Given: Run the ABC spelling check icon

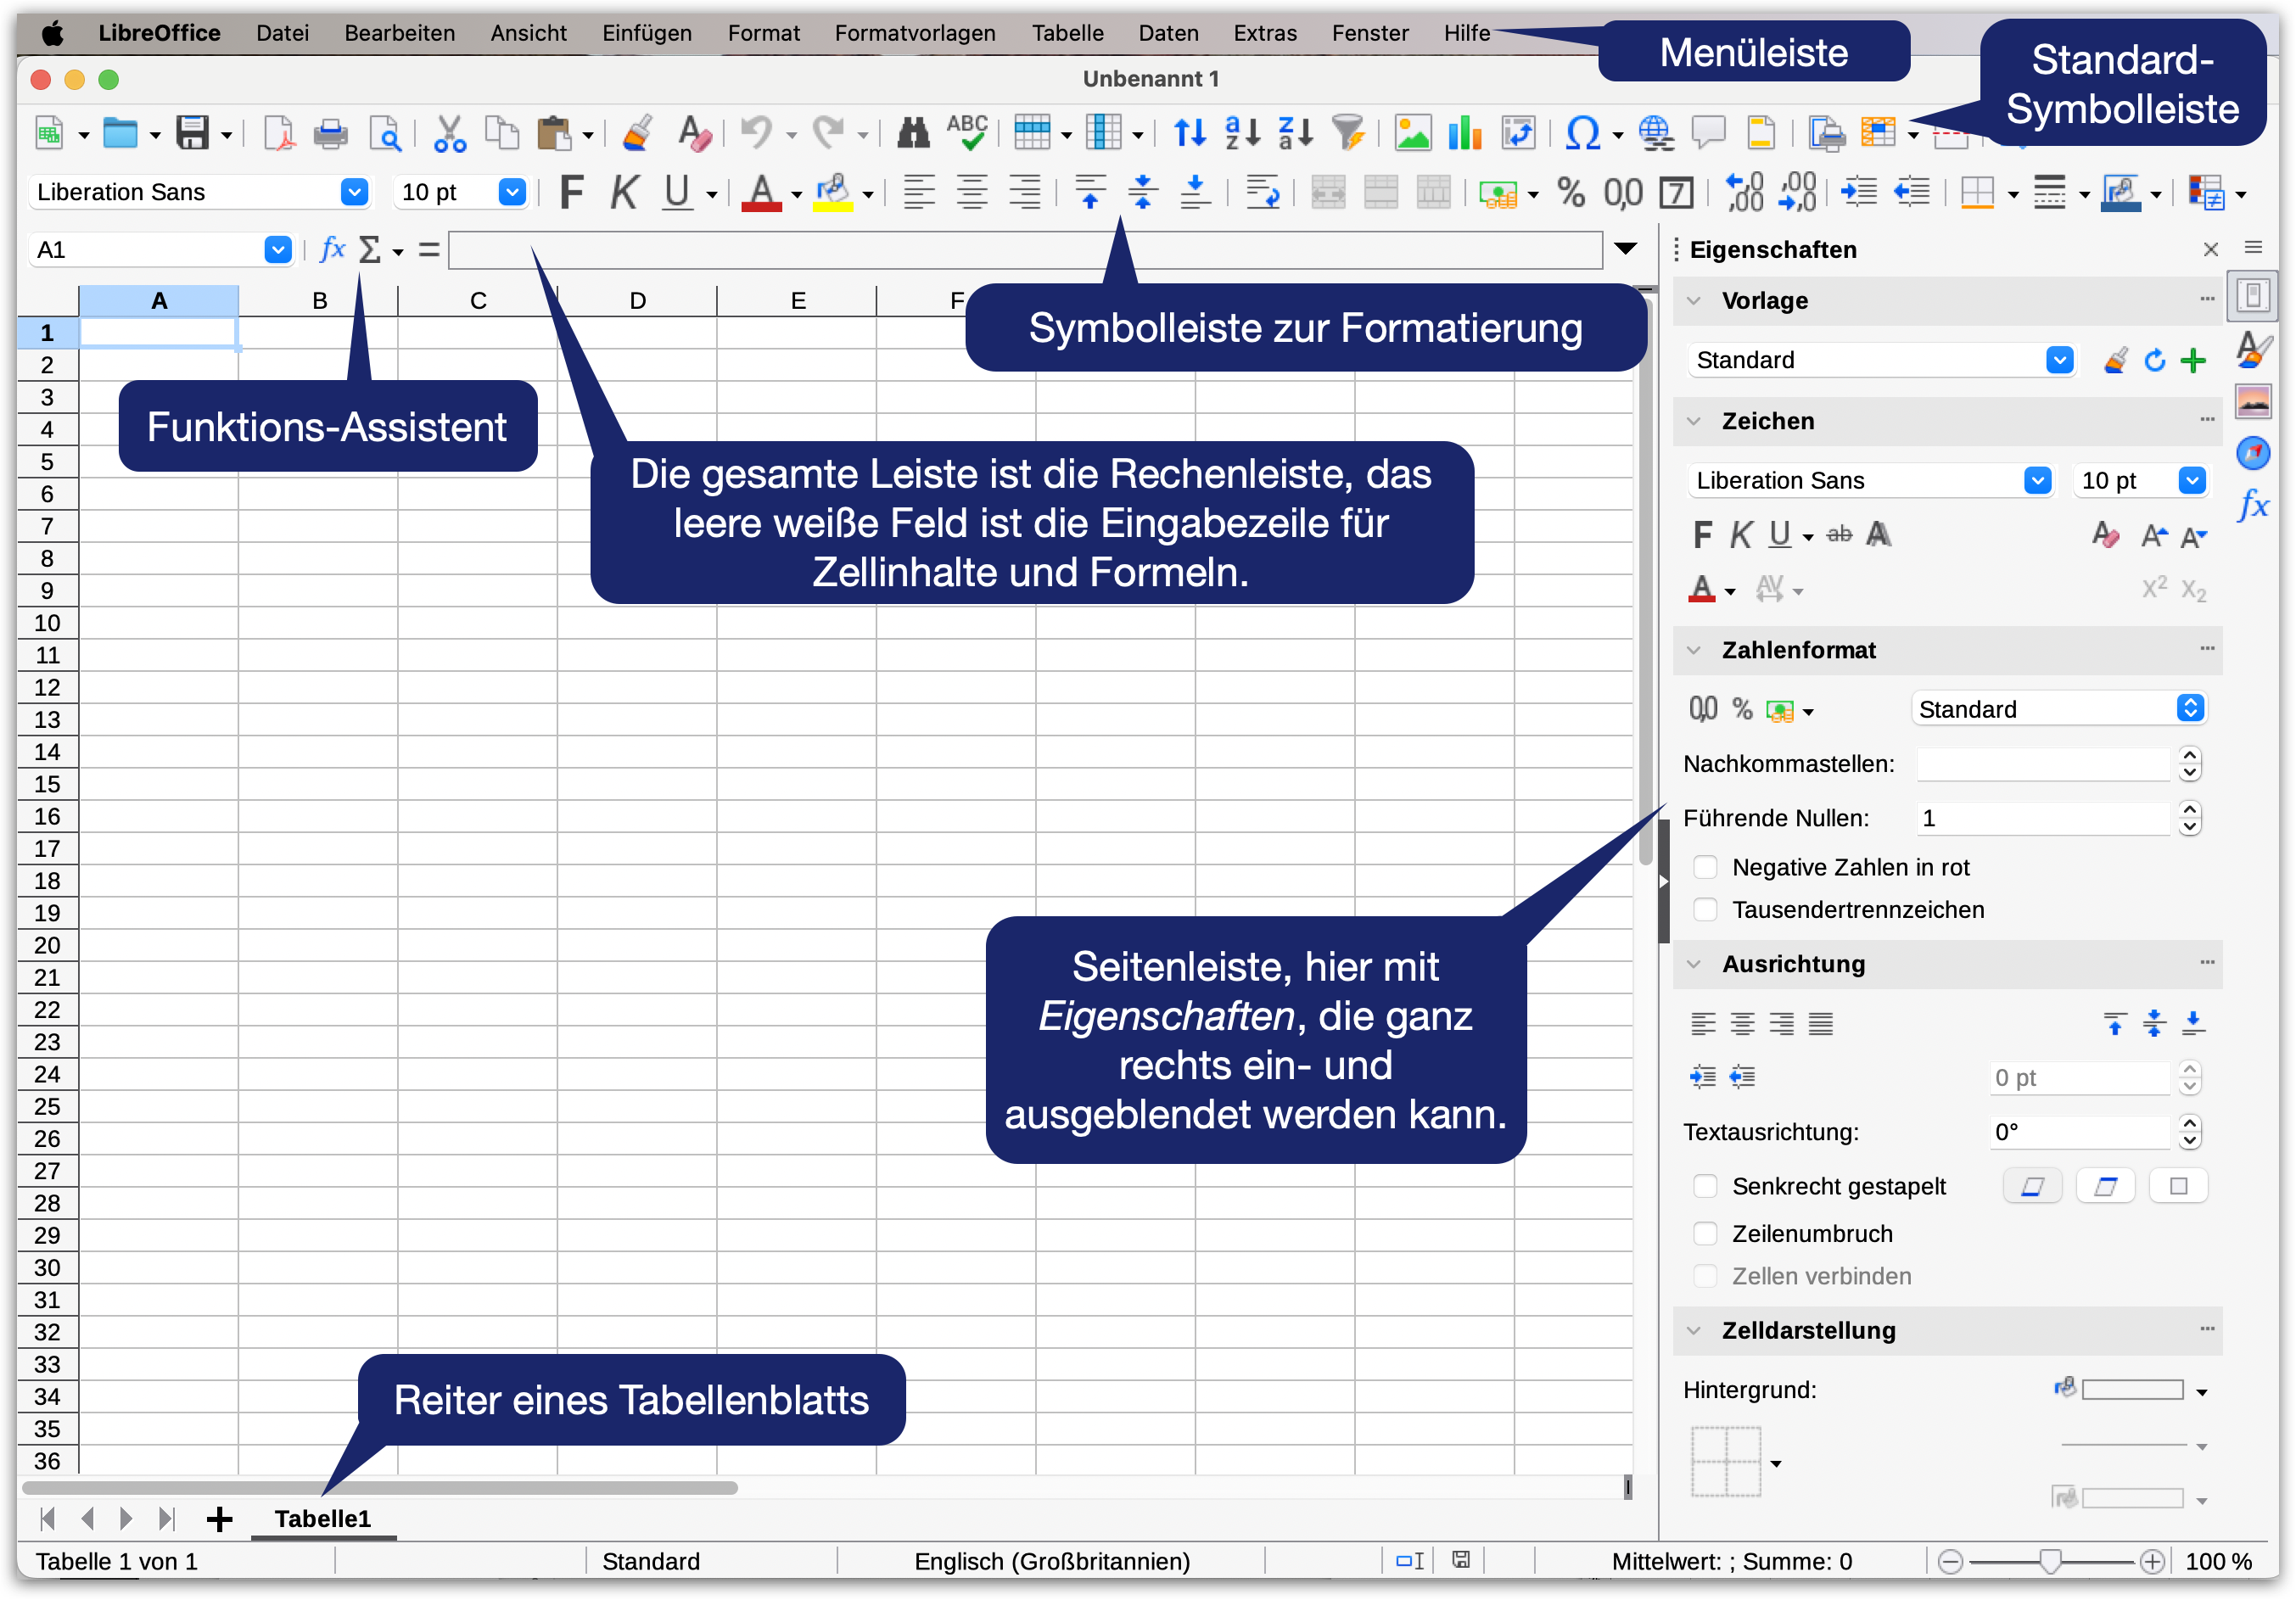Looking at the screenshot, I should [x=967, y=133].
